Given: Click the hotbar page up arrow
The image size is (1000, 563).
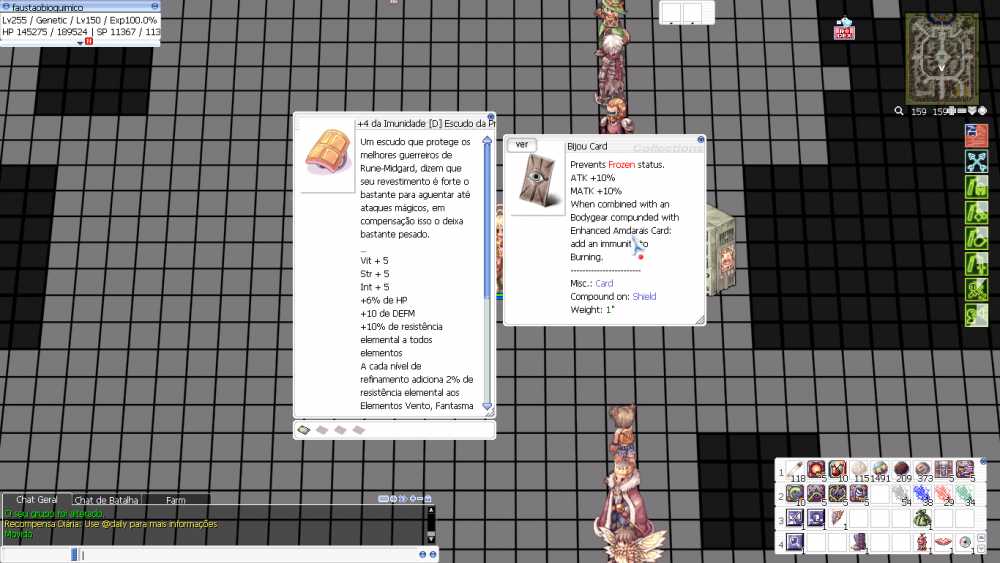Looking at the screenshot, I should [x=982, y=539].
